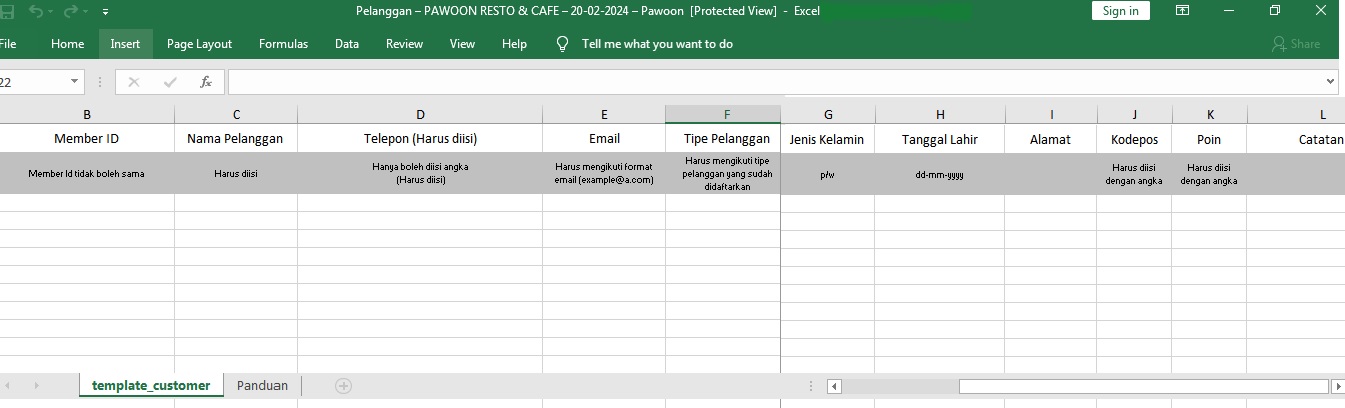Screen dimensions: 1345x408
Task: Click the Enter checkmark in the formula bar
Action: point(170,82)
